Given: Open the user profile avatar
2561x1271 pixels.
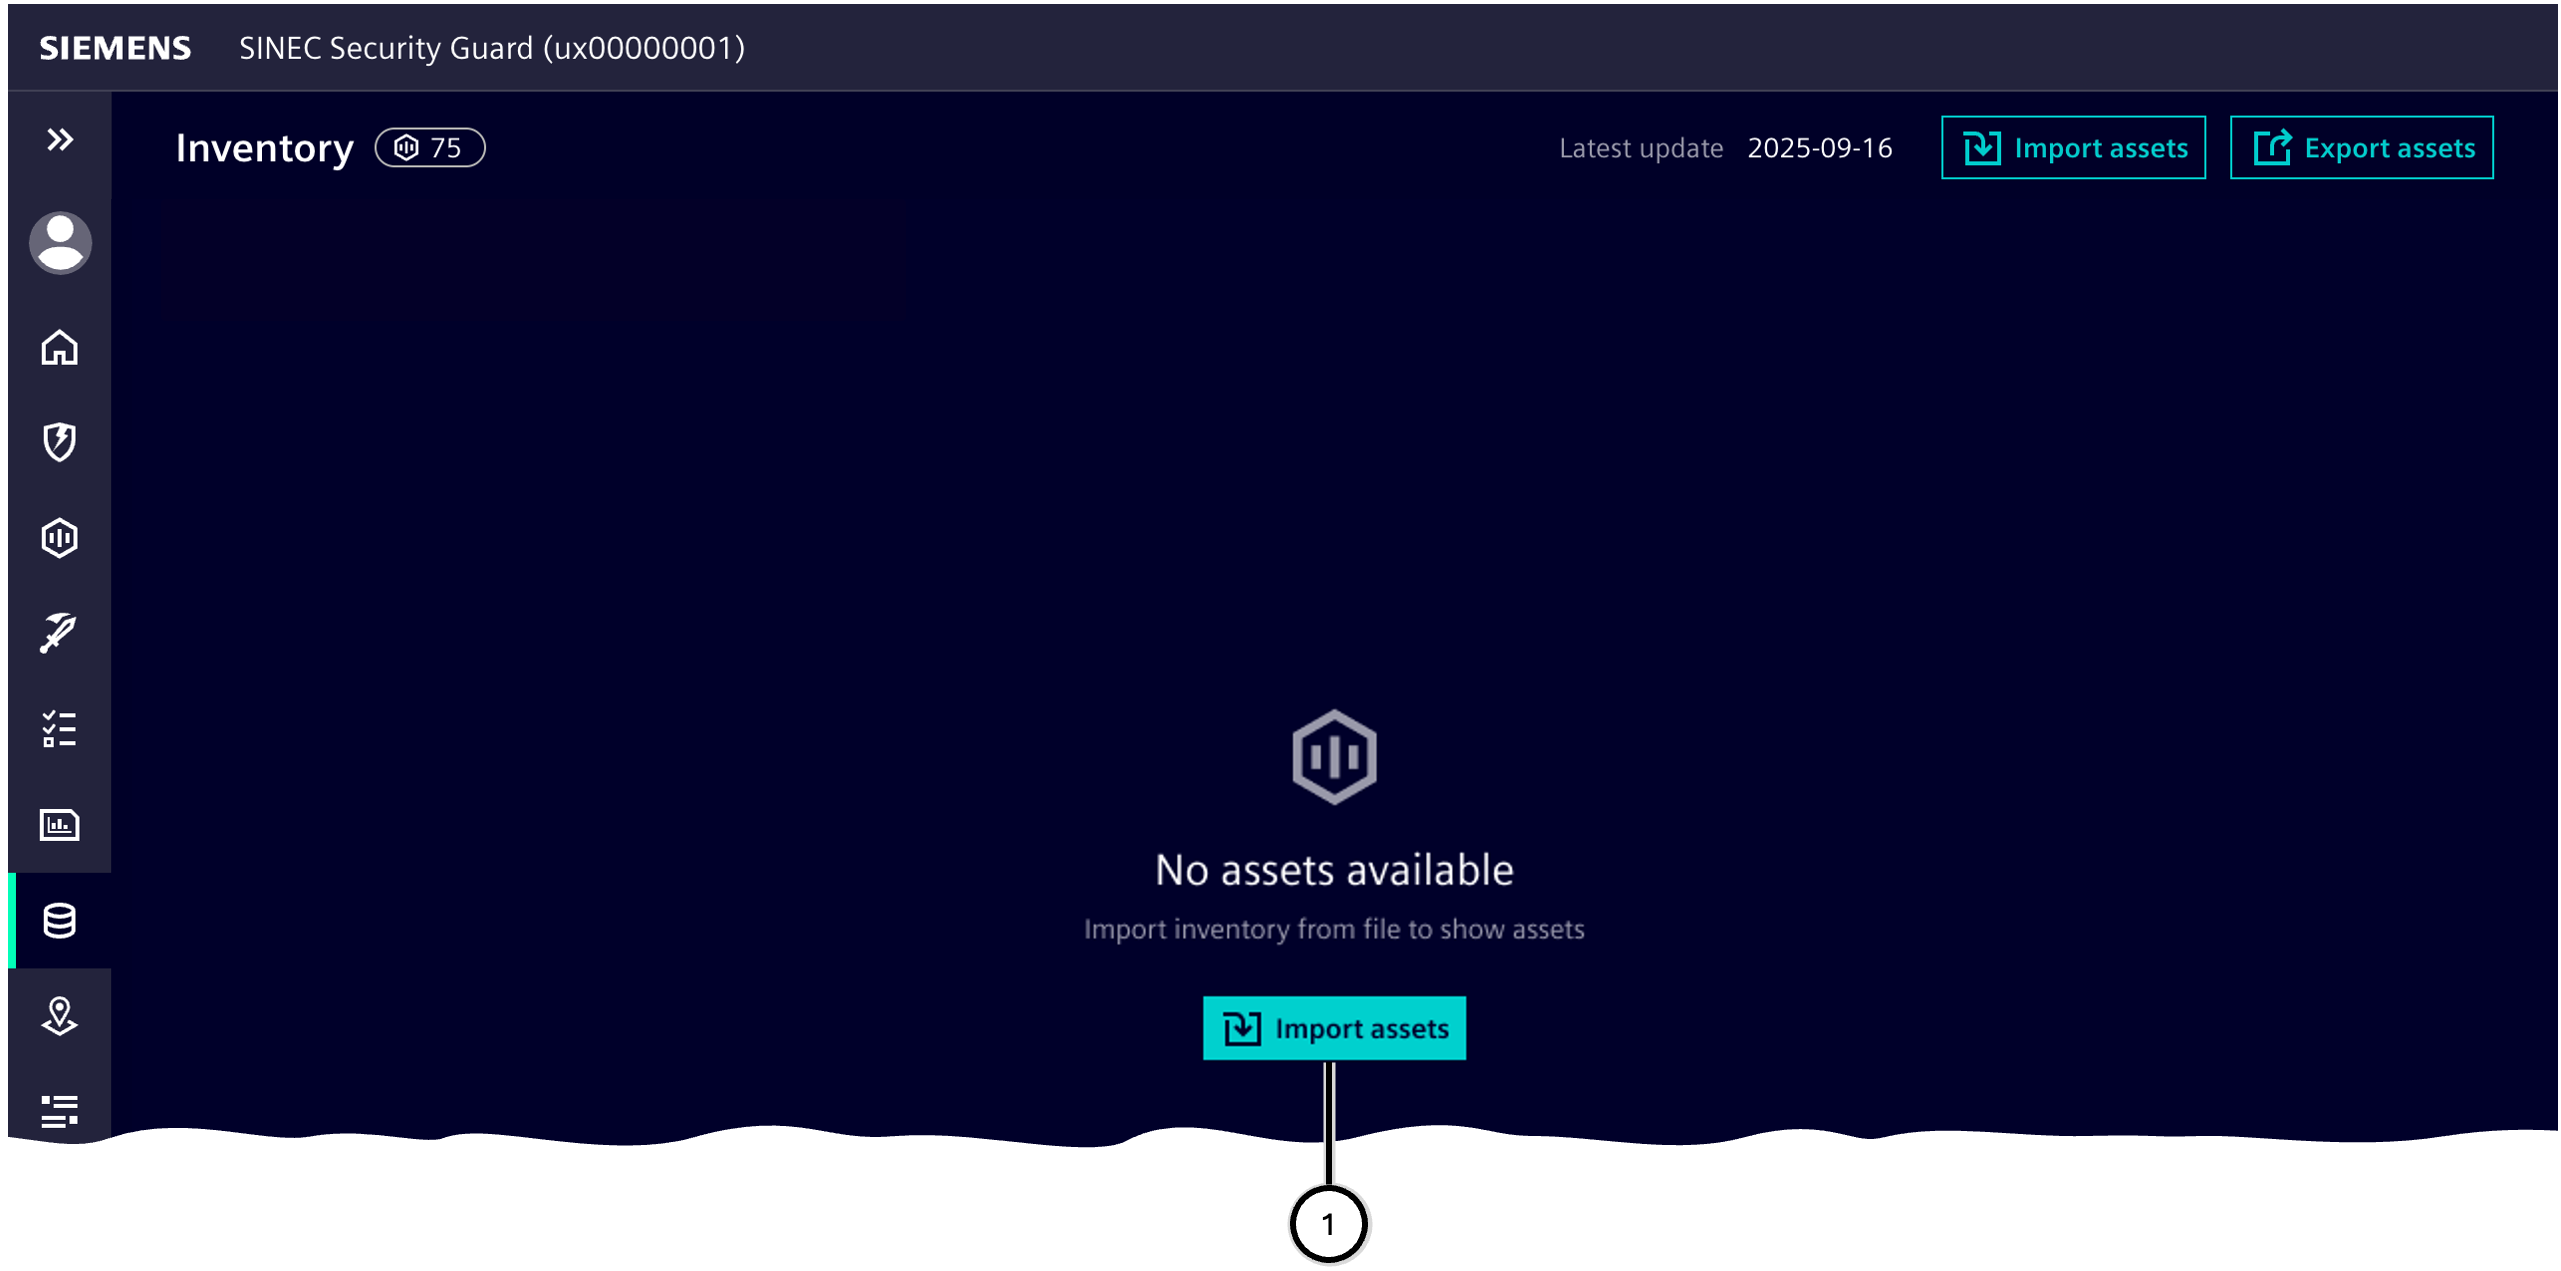Looking at the screenshot, I should [x=60, y=243].
